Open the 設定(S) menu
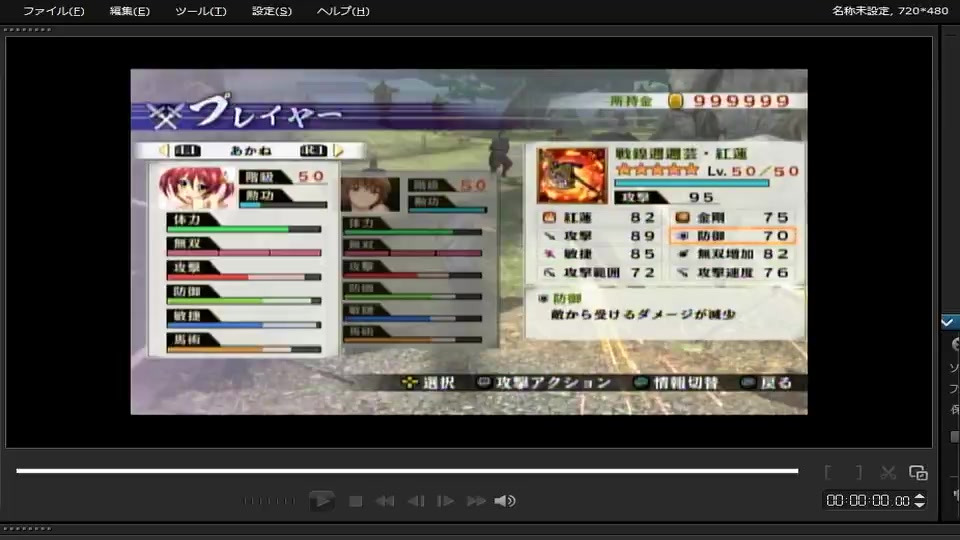Screen dimensions: 960x540 pyautogui.click(x=271, y=11)
